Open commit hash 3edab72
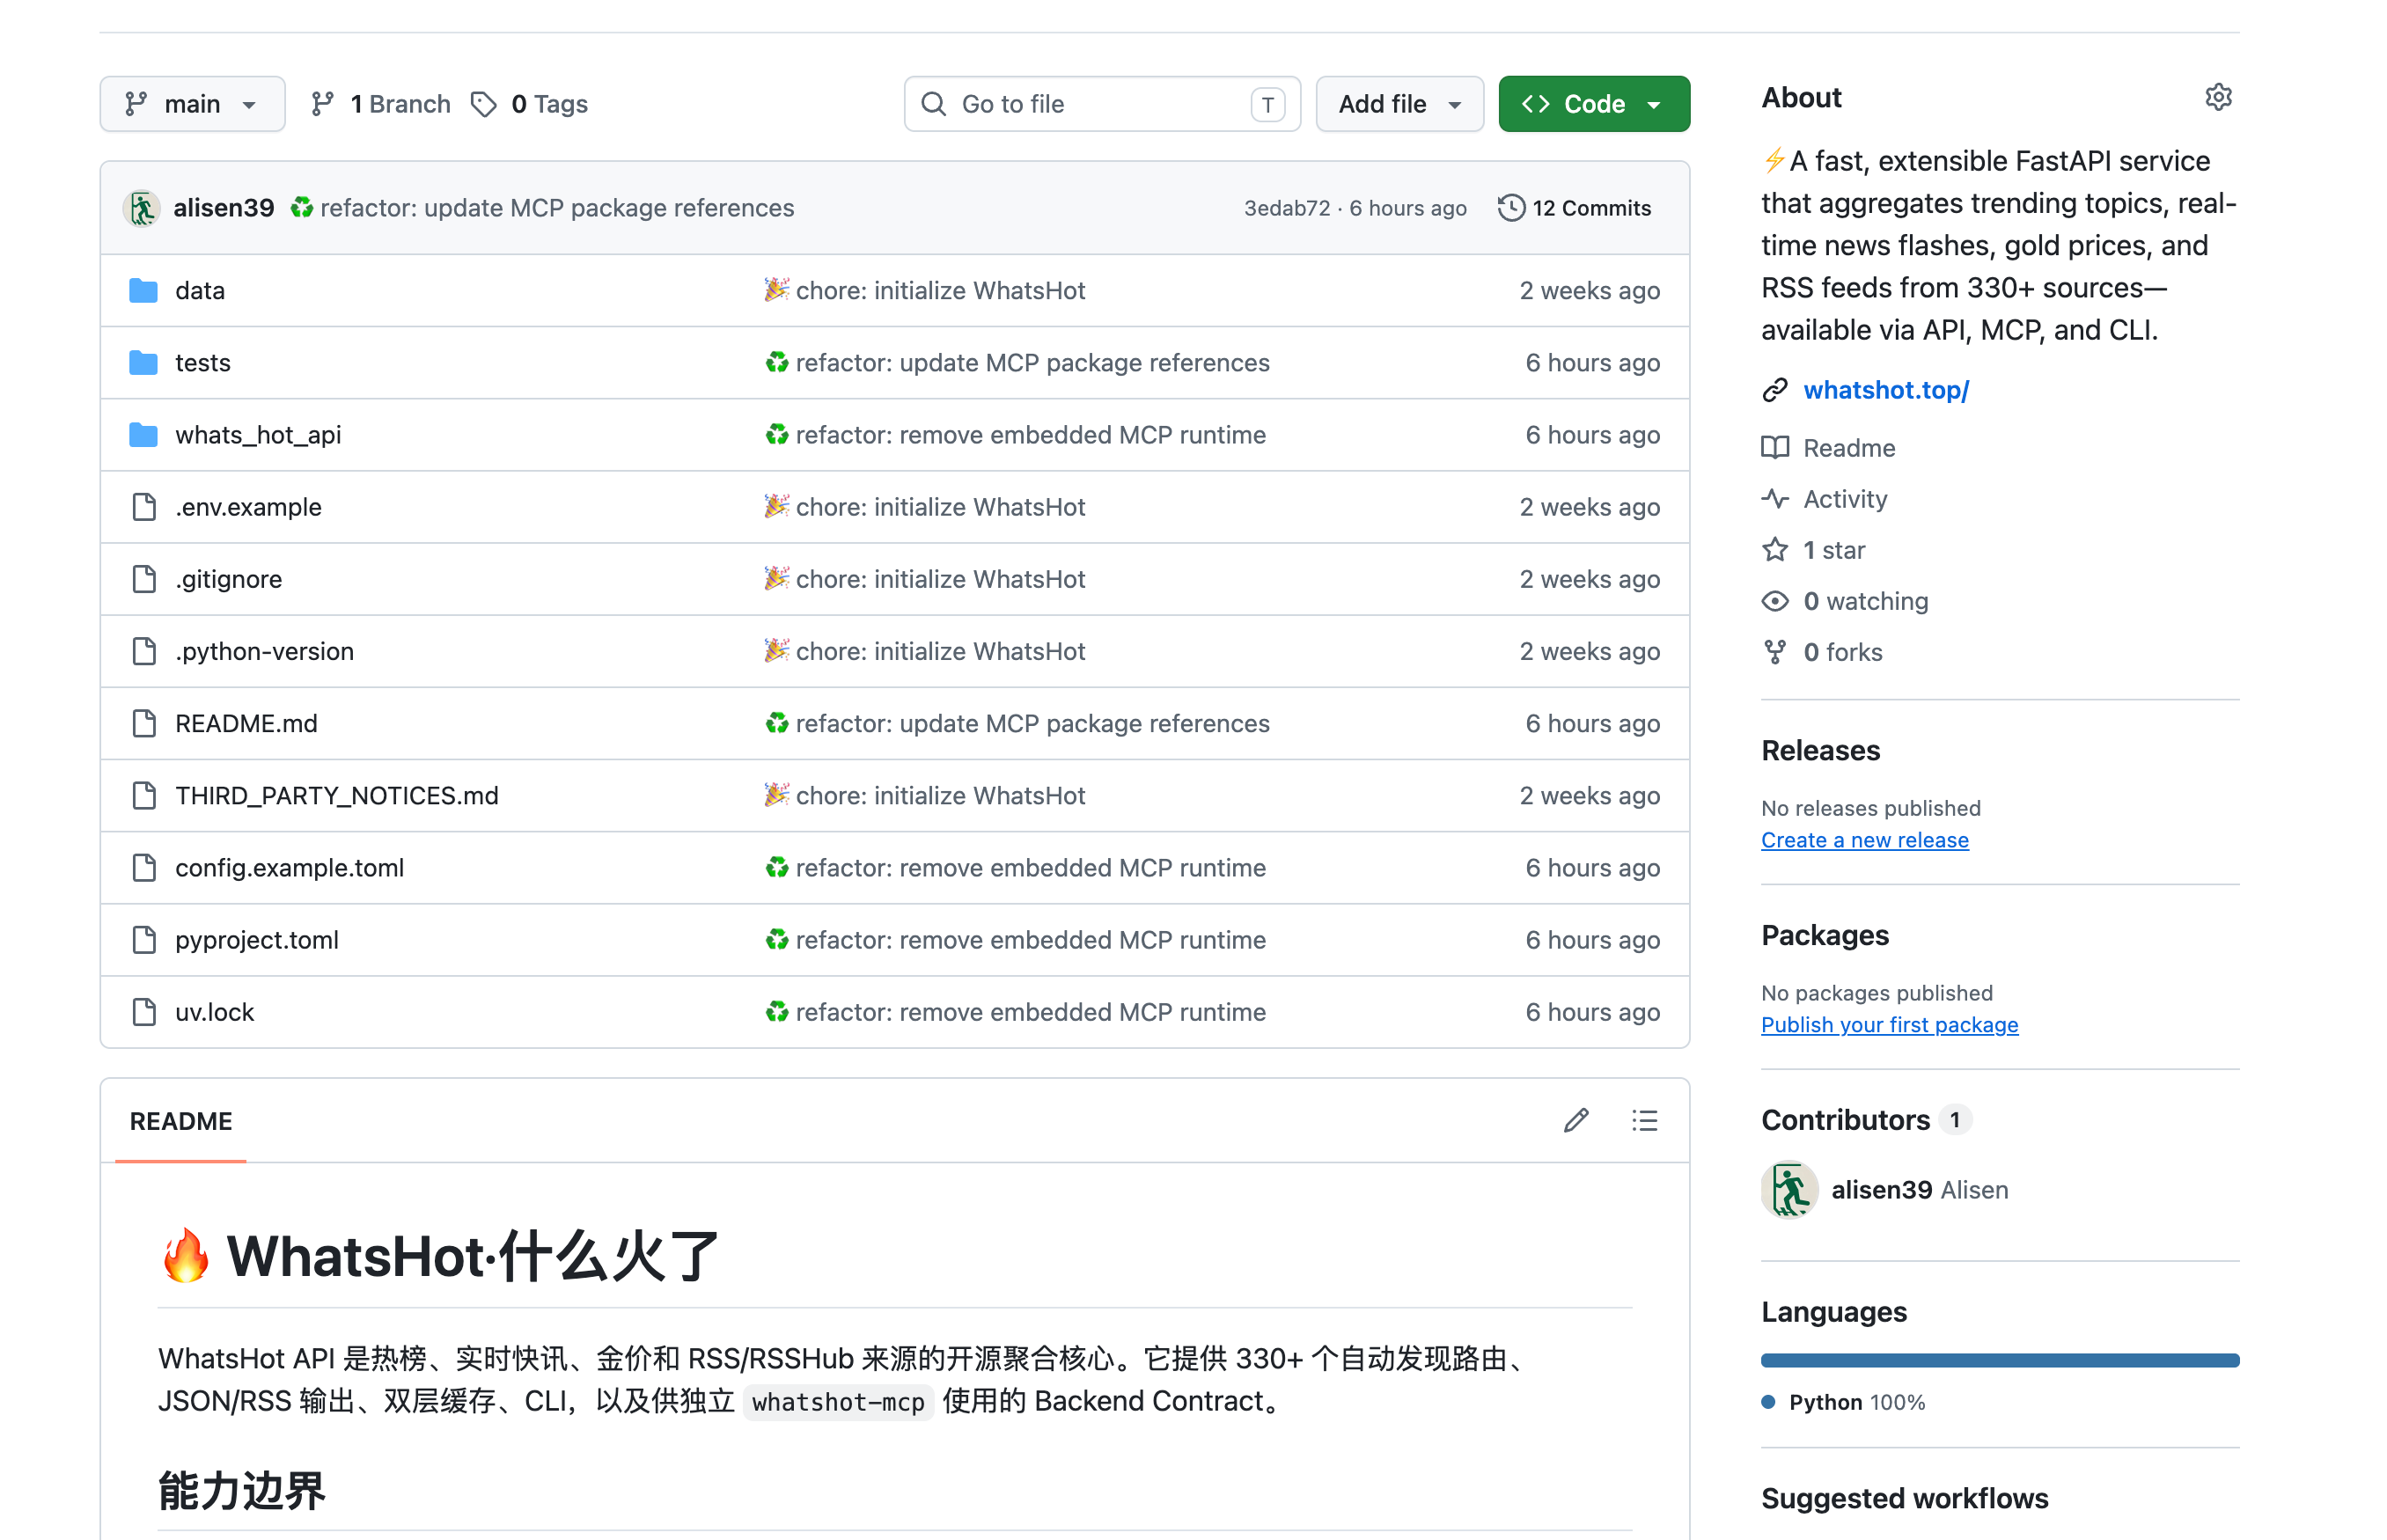The image size is (2387, 1540). point(1287,208)
